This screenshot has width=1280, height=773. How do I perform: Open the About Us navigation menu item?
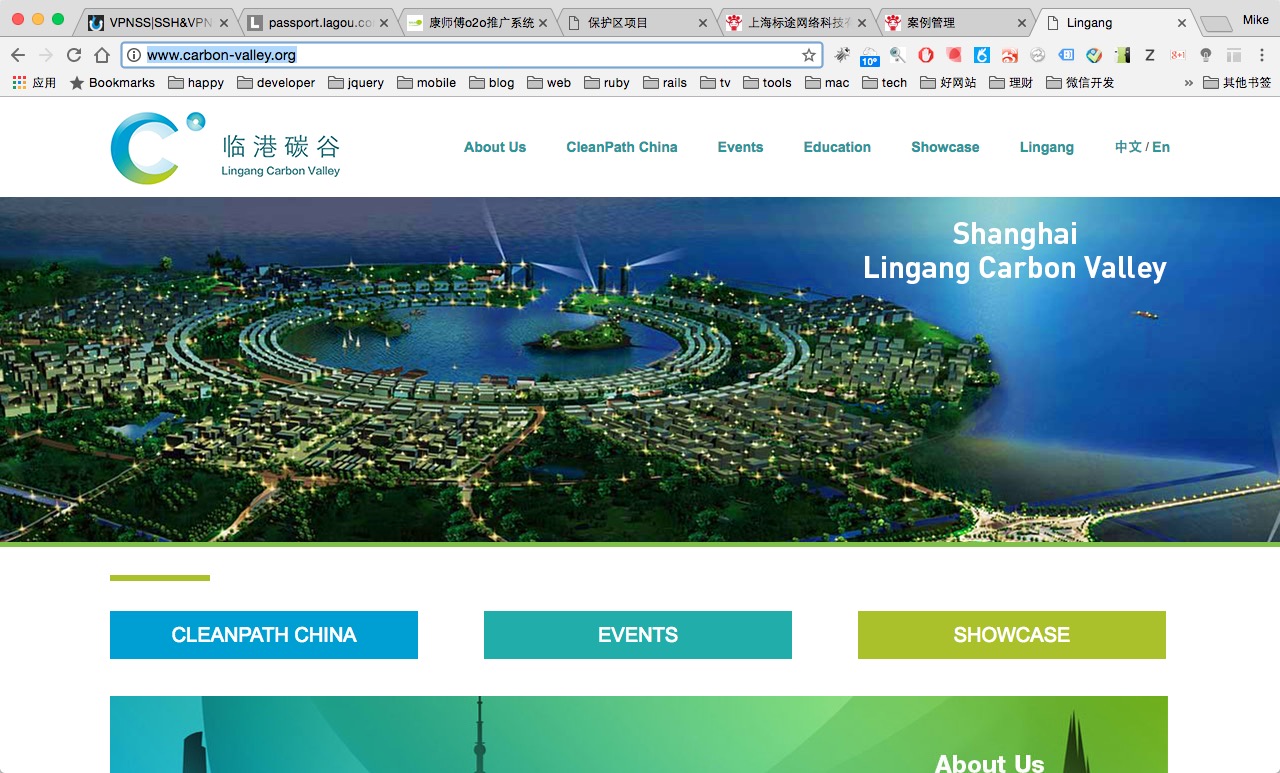[494, 147]
